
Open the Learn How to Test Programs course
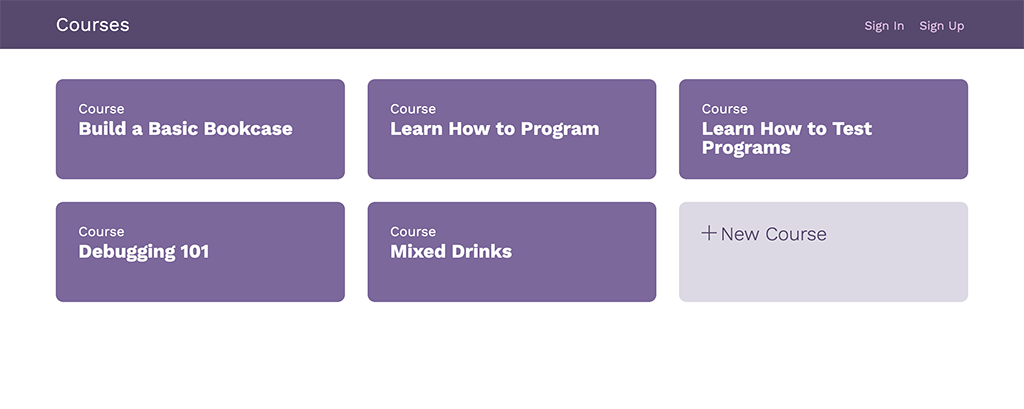tap(786, 138)
